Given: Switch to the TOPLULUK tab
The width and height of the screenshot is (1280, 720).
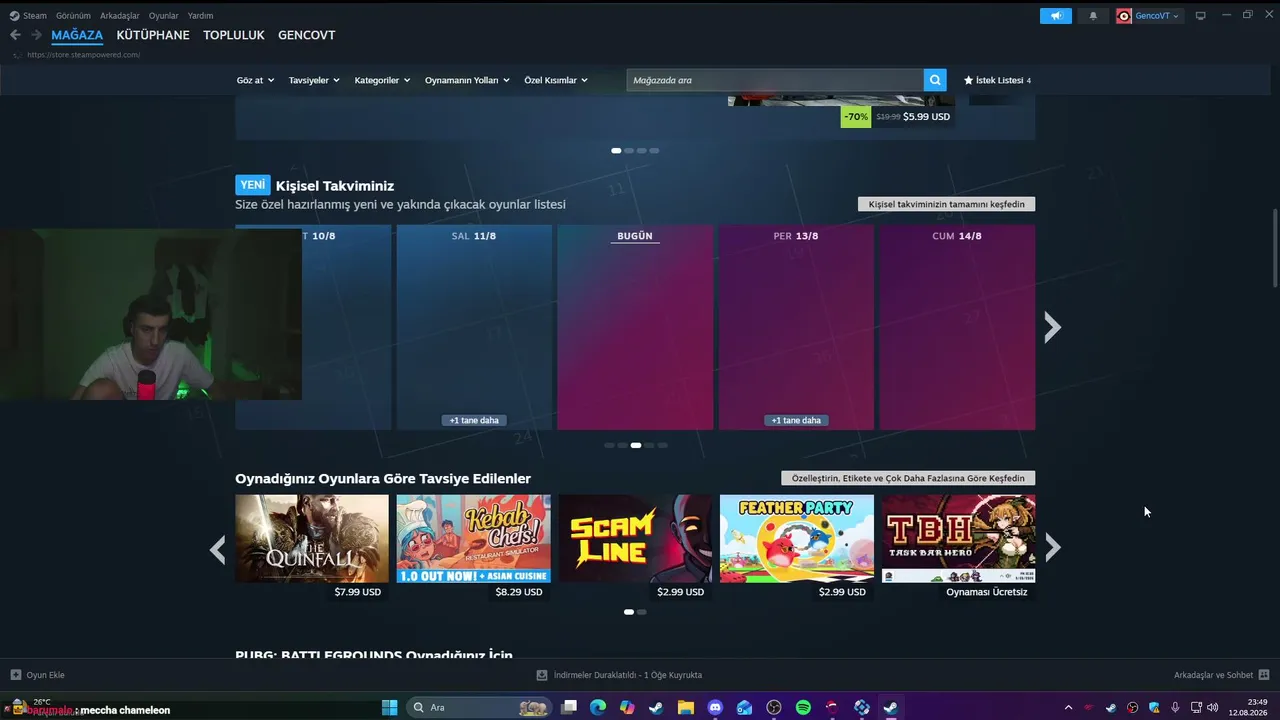Looking at the screenshot, I should pos(234,35).
